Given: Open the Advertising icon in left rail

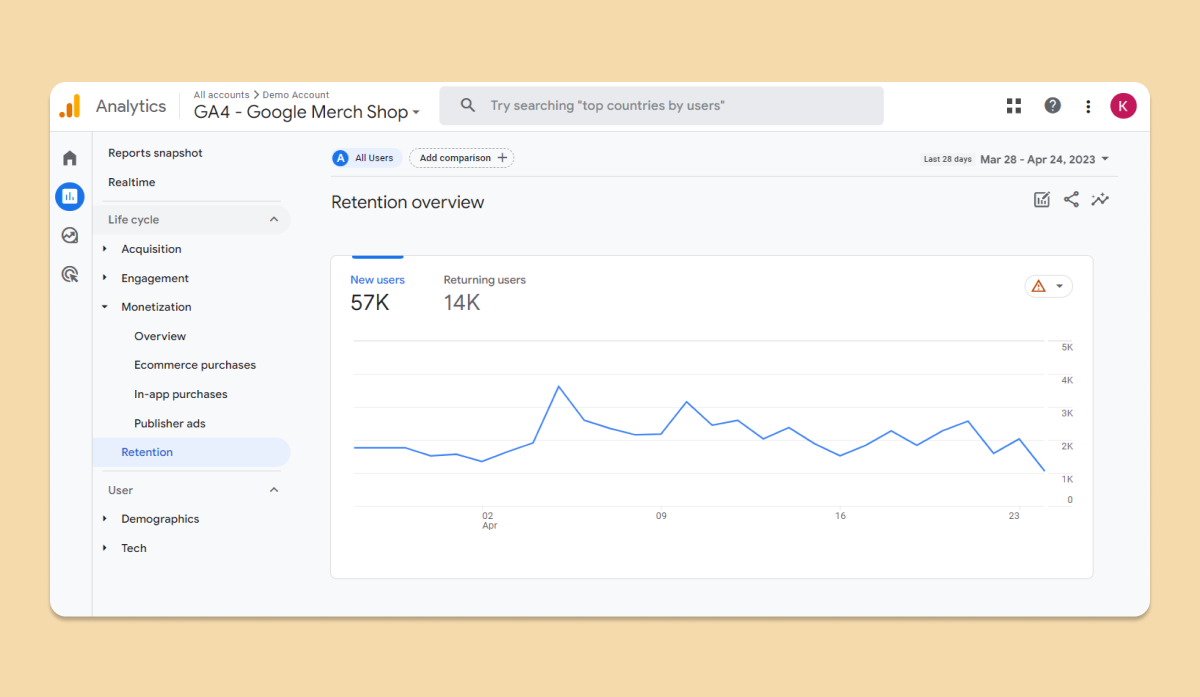Looking at the screenshot, I should 70,274.
